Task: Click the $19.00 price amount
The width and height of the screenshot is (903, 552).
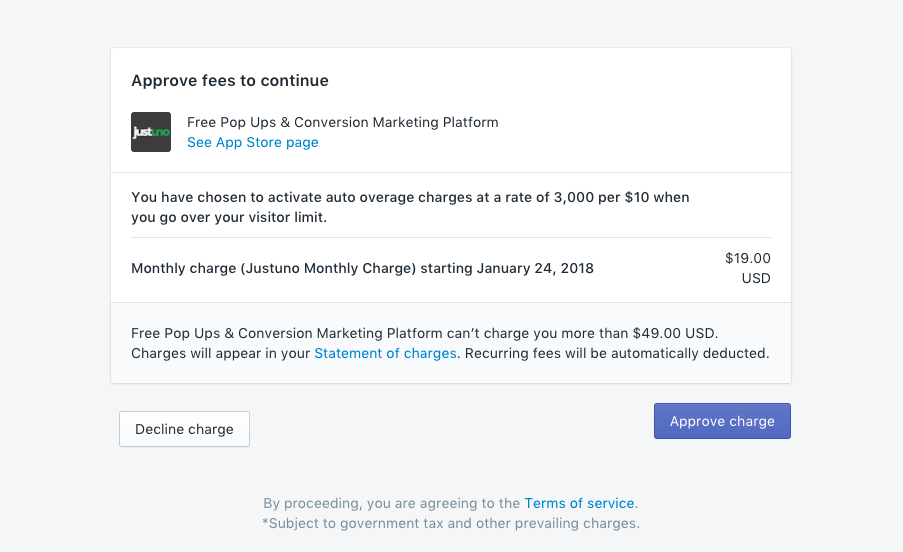Action: [747, 258]
